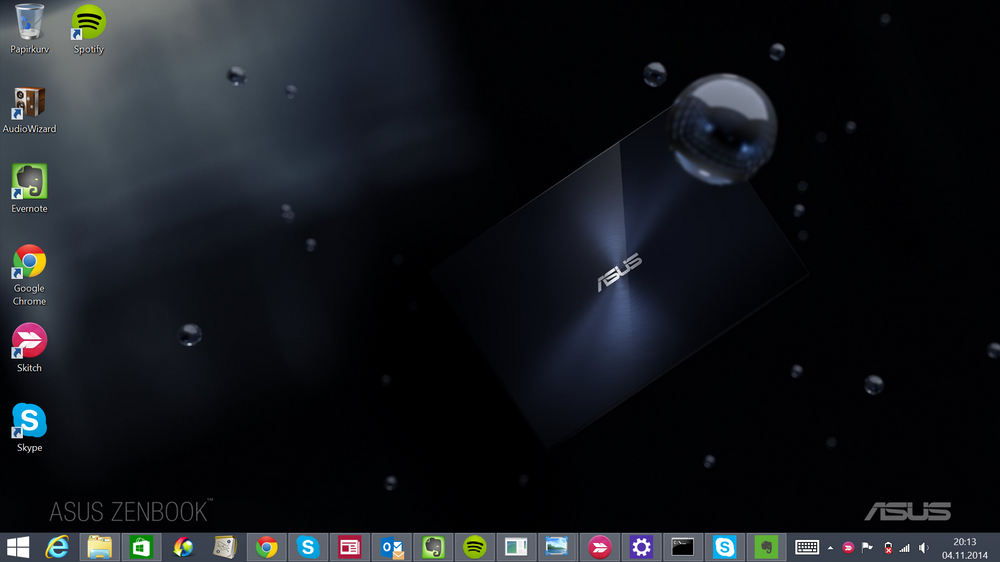Open the AudioWizard desktop shortcut
1000x562 pixels.
click(29, 110)
